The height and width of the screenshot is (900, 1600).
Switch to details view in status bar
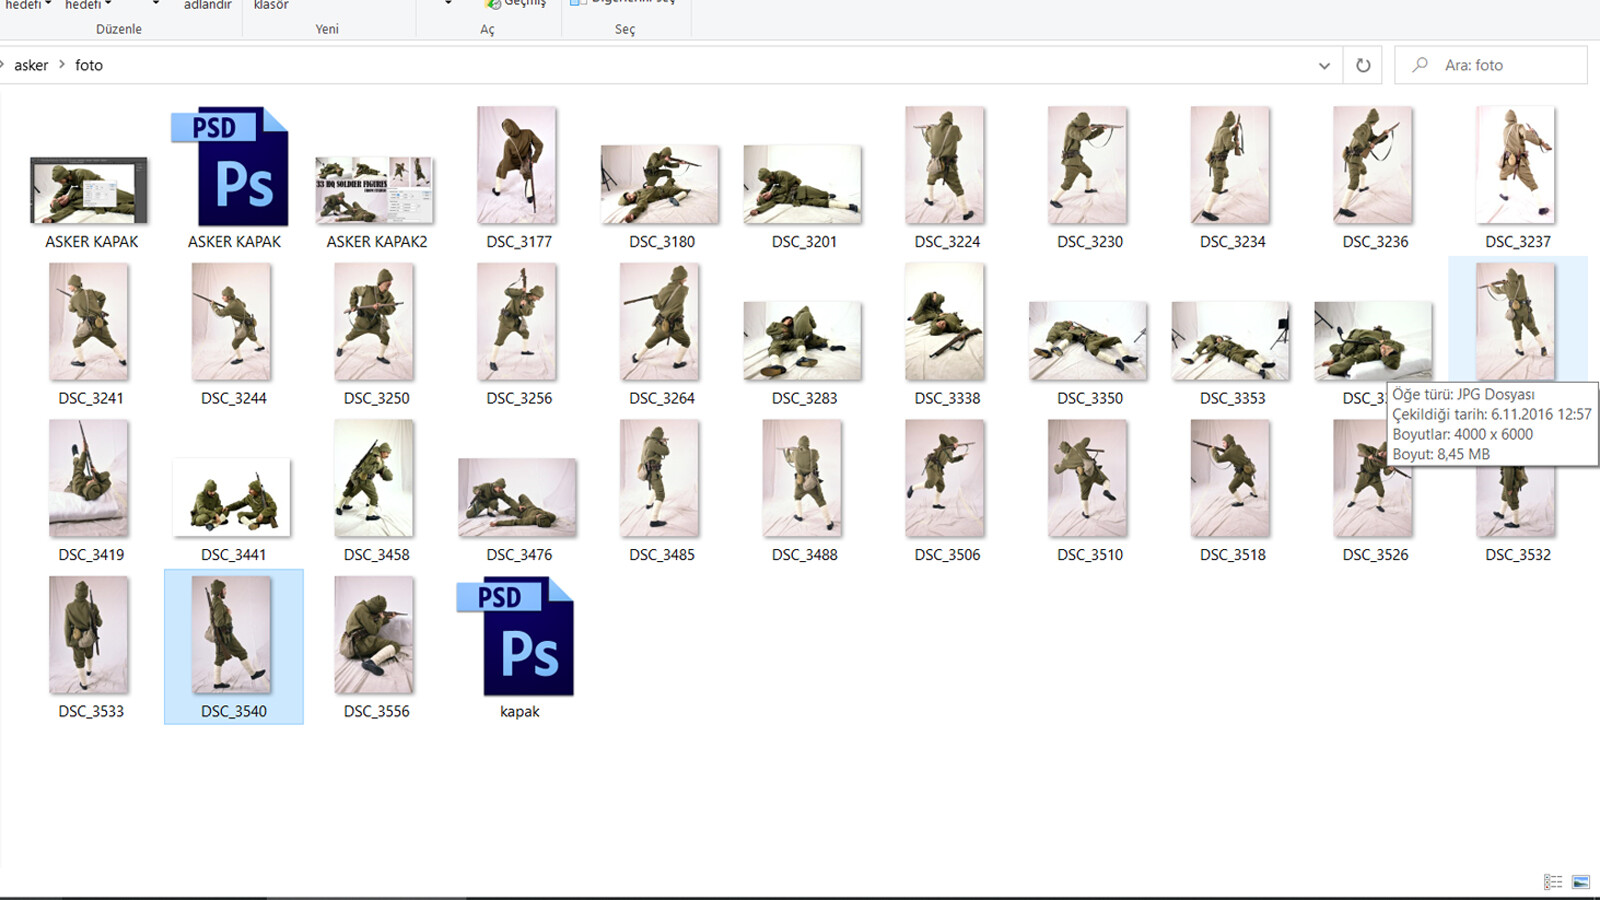1553,882
